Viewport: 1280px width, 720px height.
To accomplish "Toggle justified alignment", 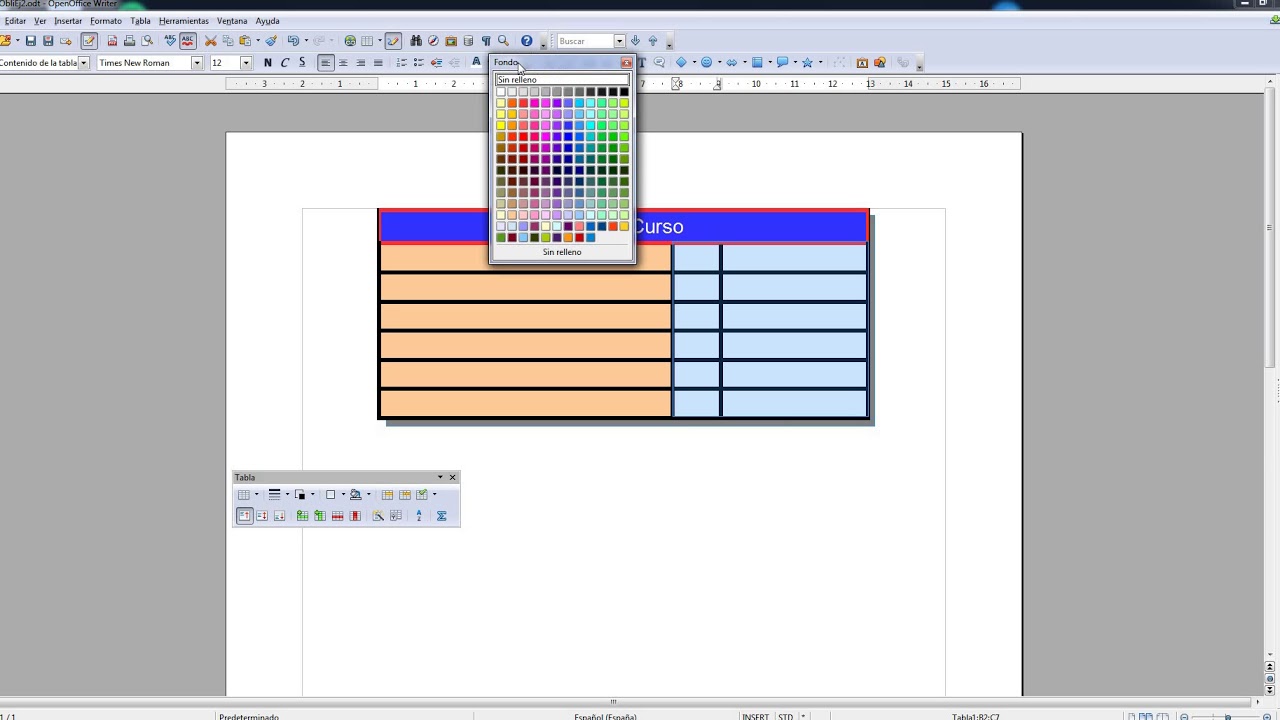I will 378,63.
